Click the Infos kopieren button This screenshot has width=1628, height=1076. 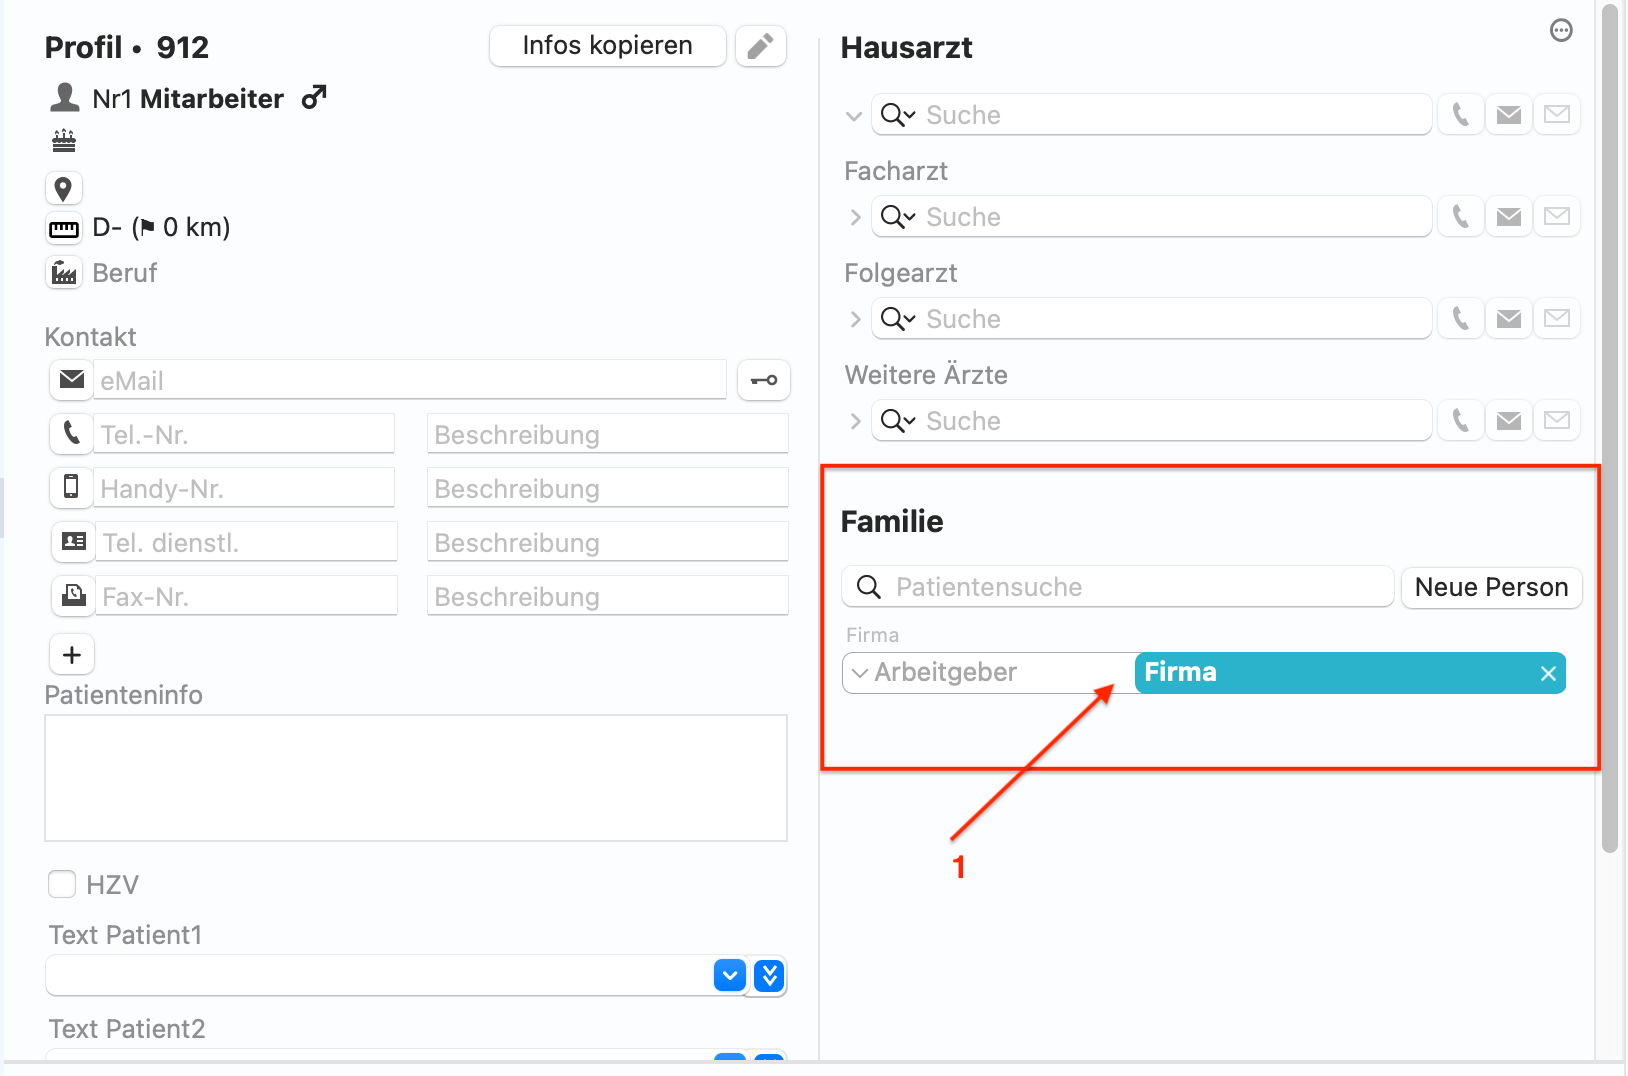(x=607, y=46)
